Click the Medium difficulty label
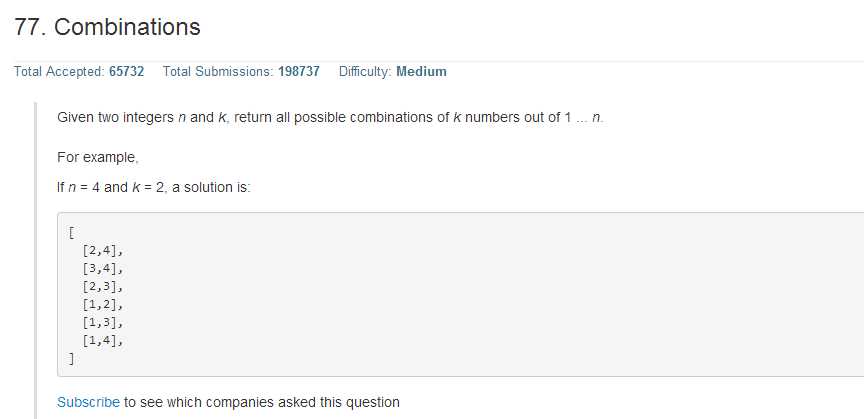The width and height of the screenshot is (864, 419). point(422,72)
